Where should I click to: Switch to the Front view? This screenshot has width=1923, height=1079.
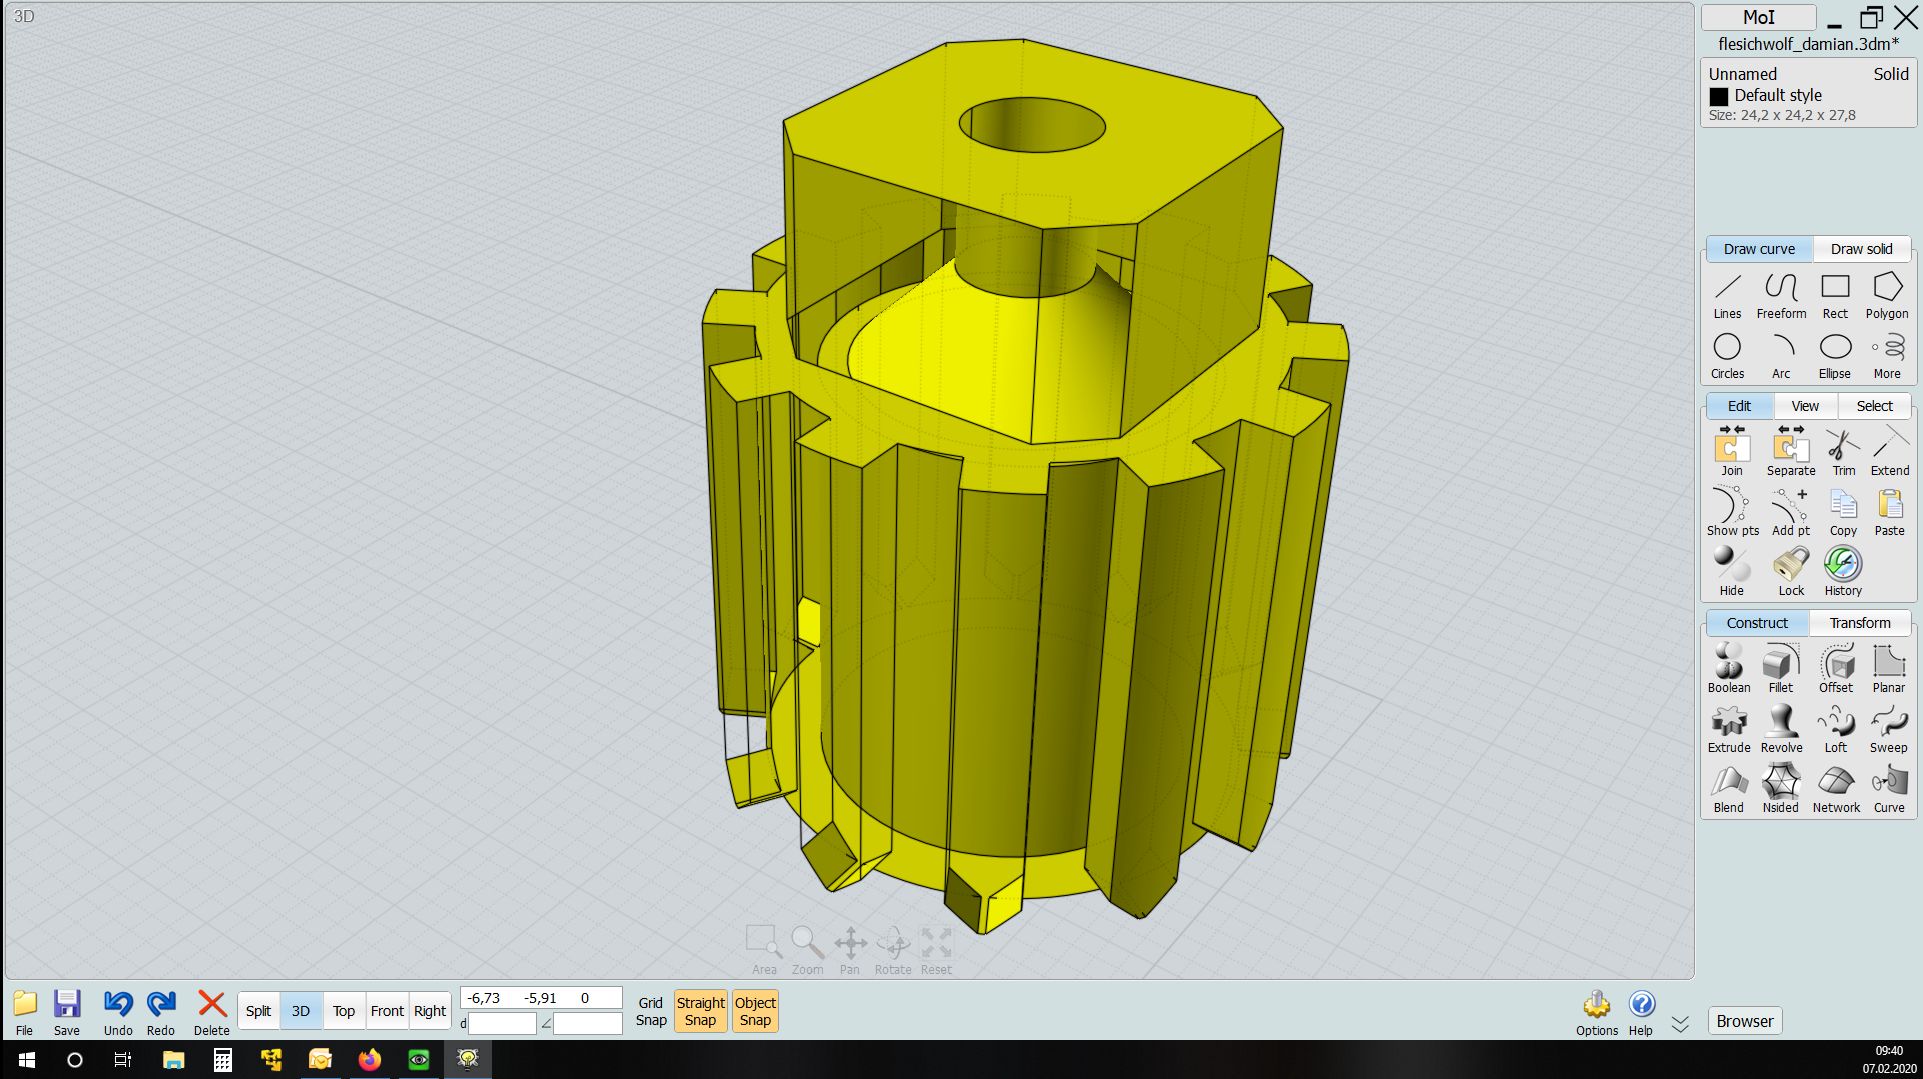[387, 1011]
